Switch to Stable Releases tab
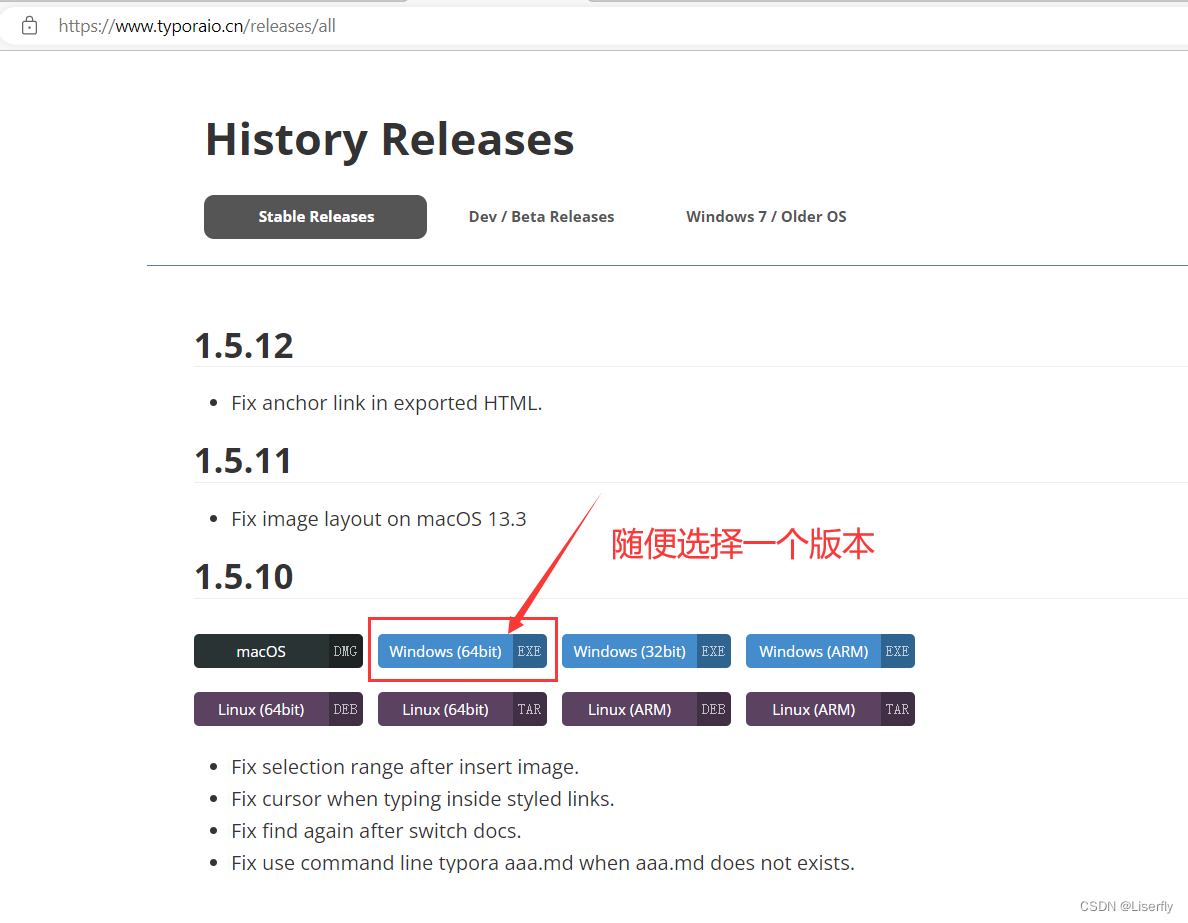The width and height of the screenshot is (1188, 923). (315, 217)
